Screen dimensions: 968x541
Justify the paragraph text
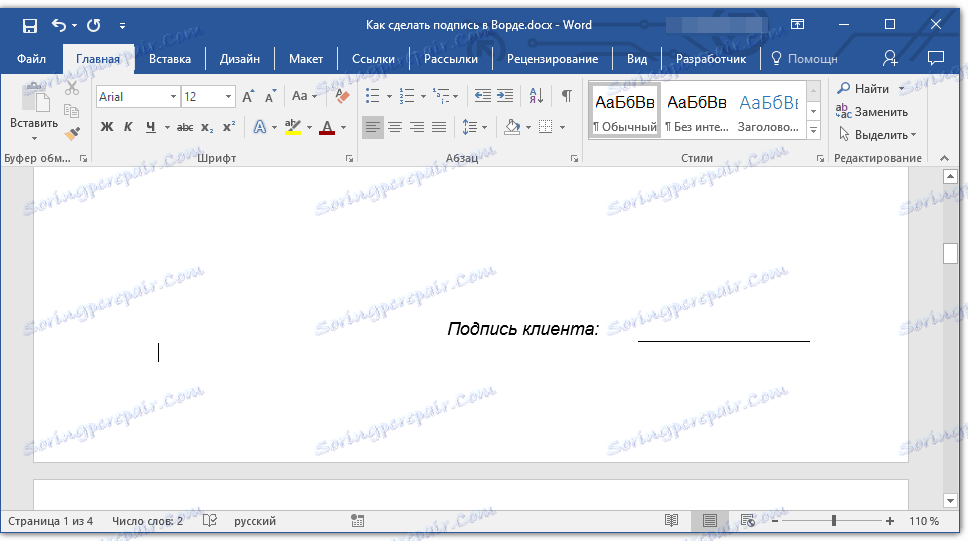(439, 127)
